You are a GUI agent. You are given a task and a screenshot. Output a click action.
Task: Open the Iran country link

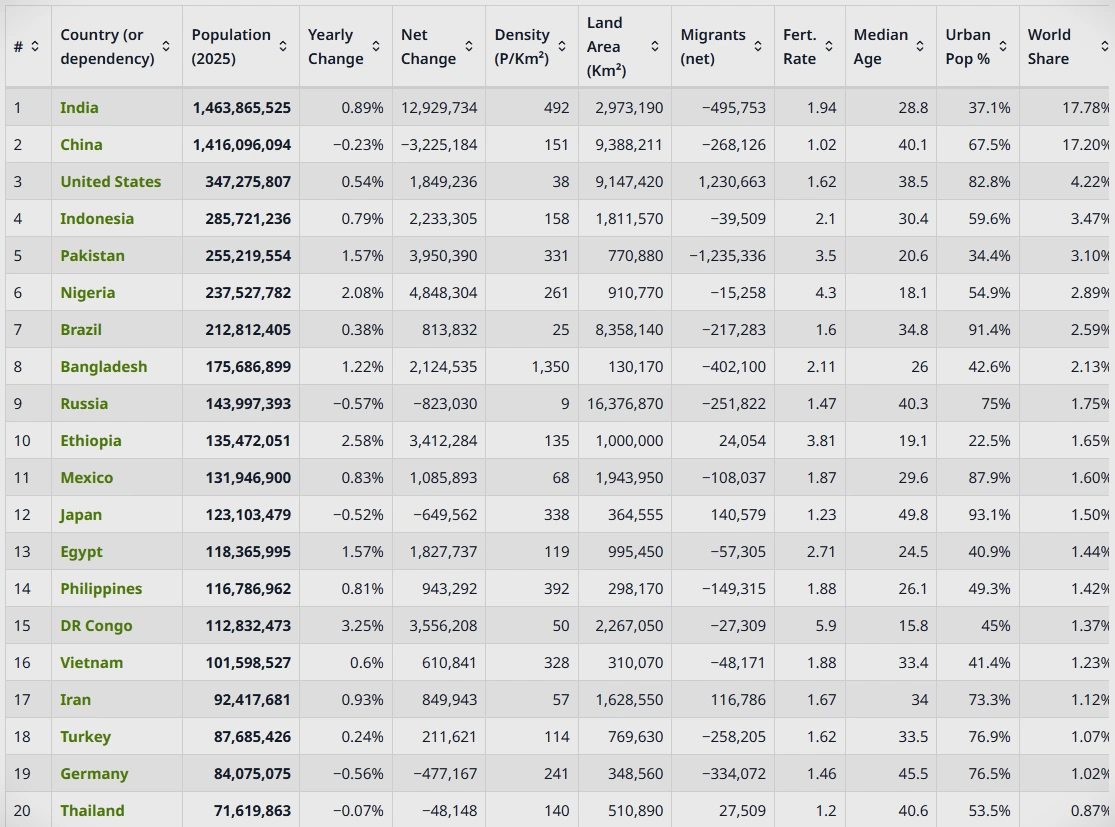coord(75,699)
